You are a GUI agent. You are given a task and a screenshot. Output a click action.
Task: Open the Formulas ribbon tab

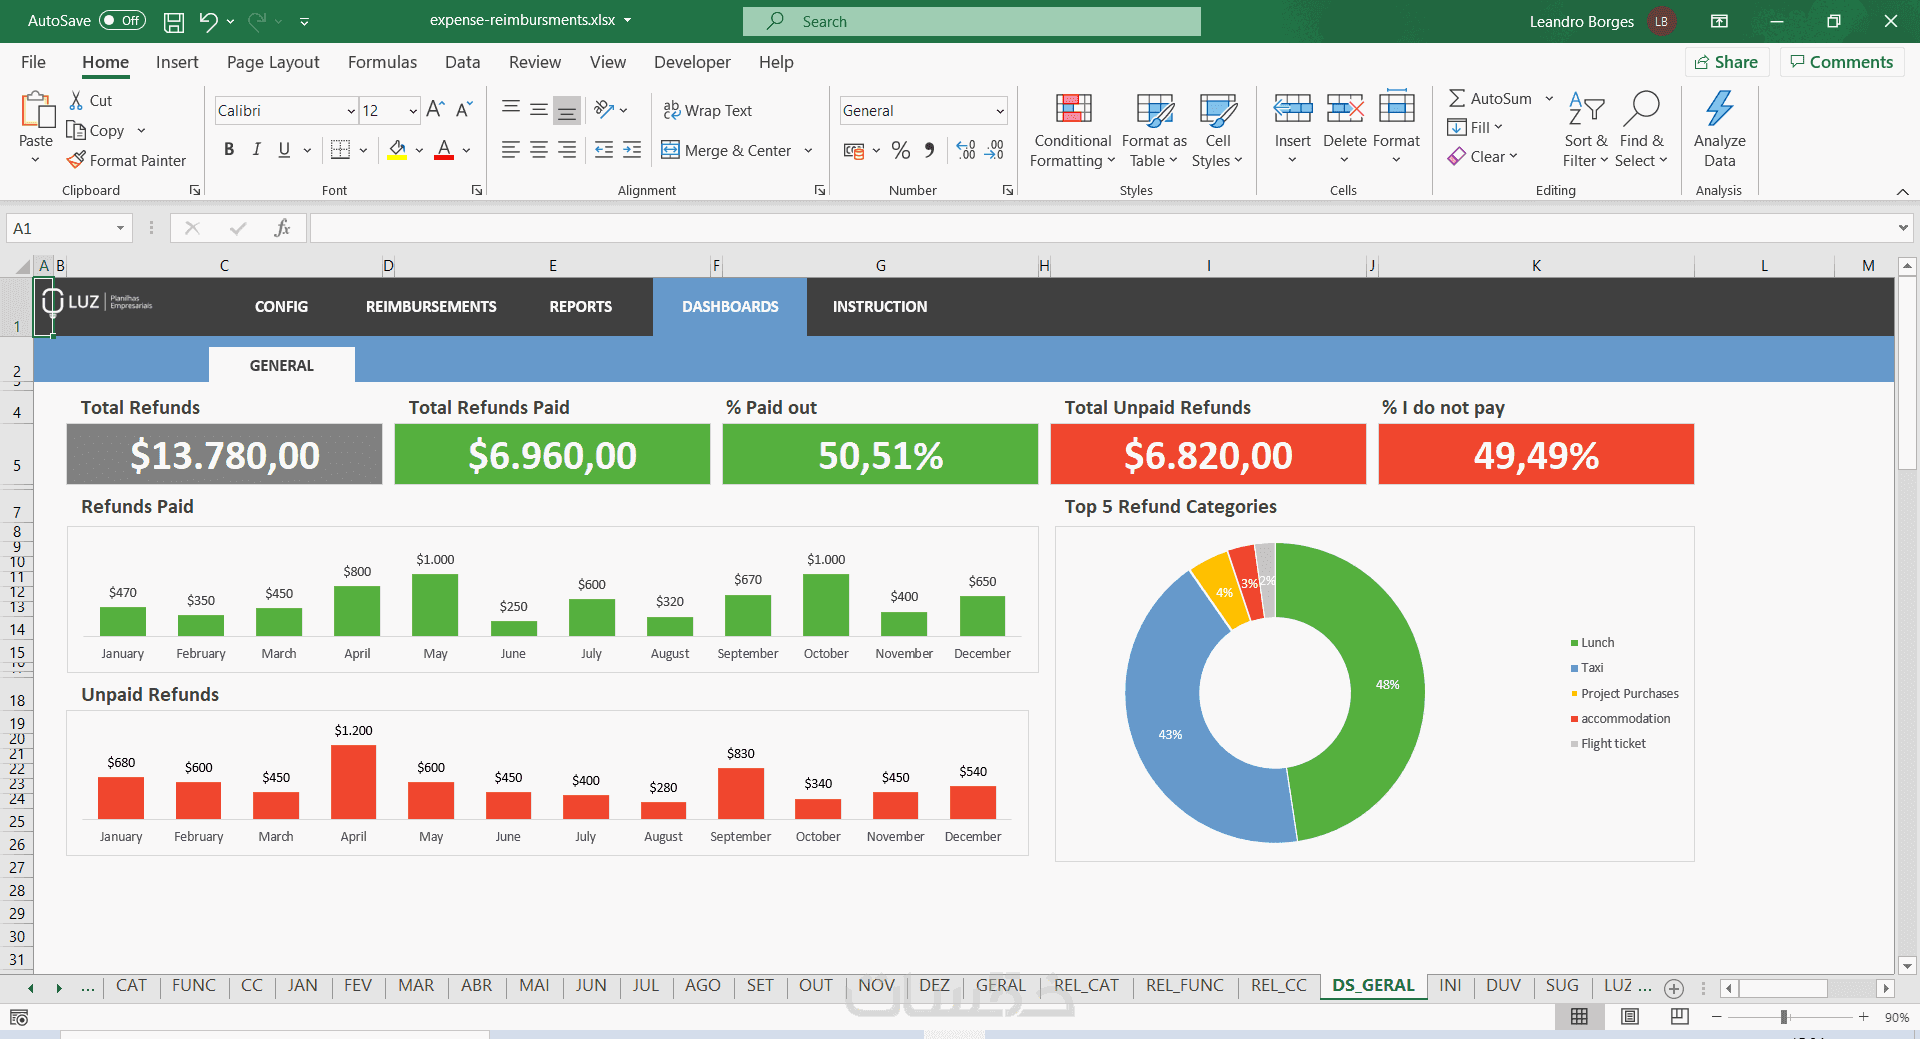(x=382, y=62)
